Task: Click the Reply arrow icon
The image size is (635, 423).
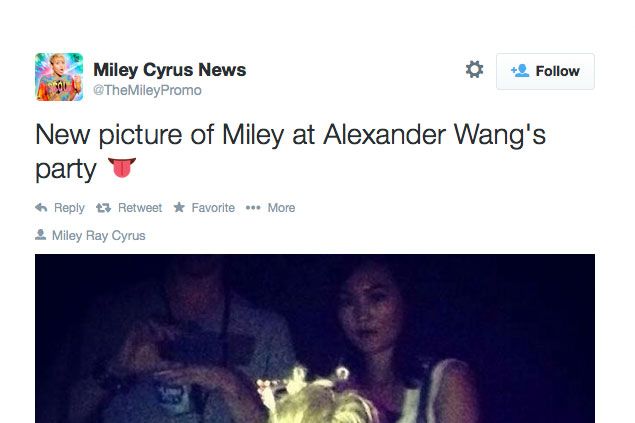Action: pos(41,208)
